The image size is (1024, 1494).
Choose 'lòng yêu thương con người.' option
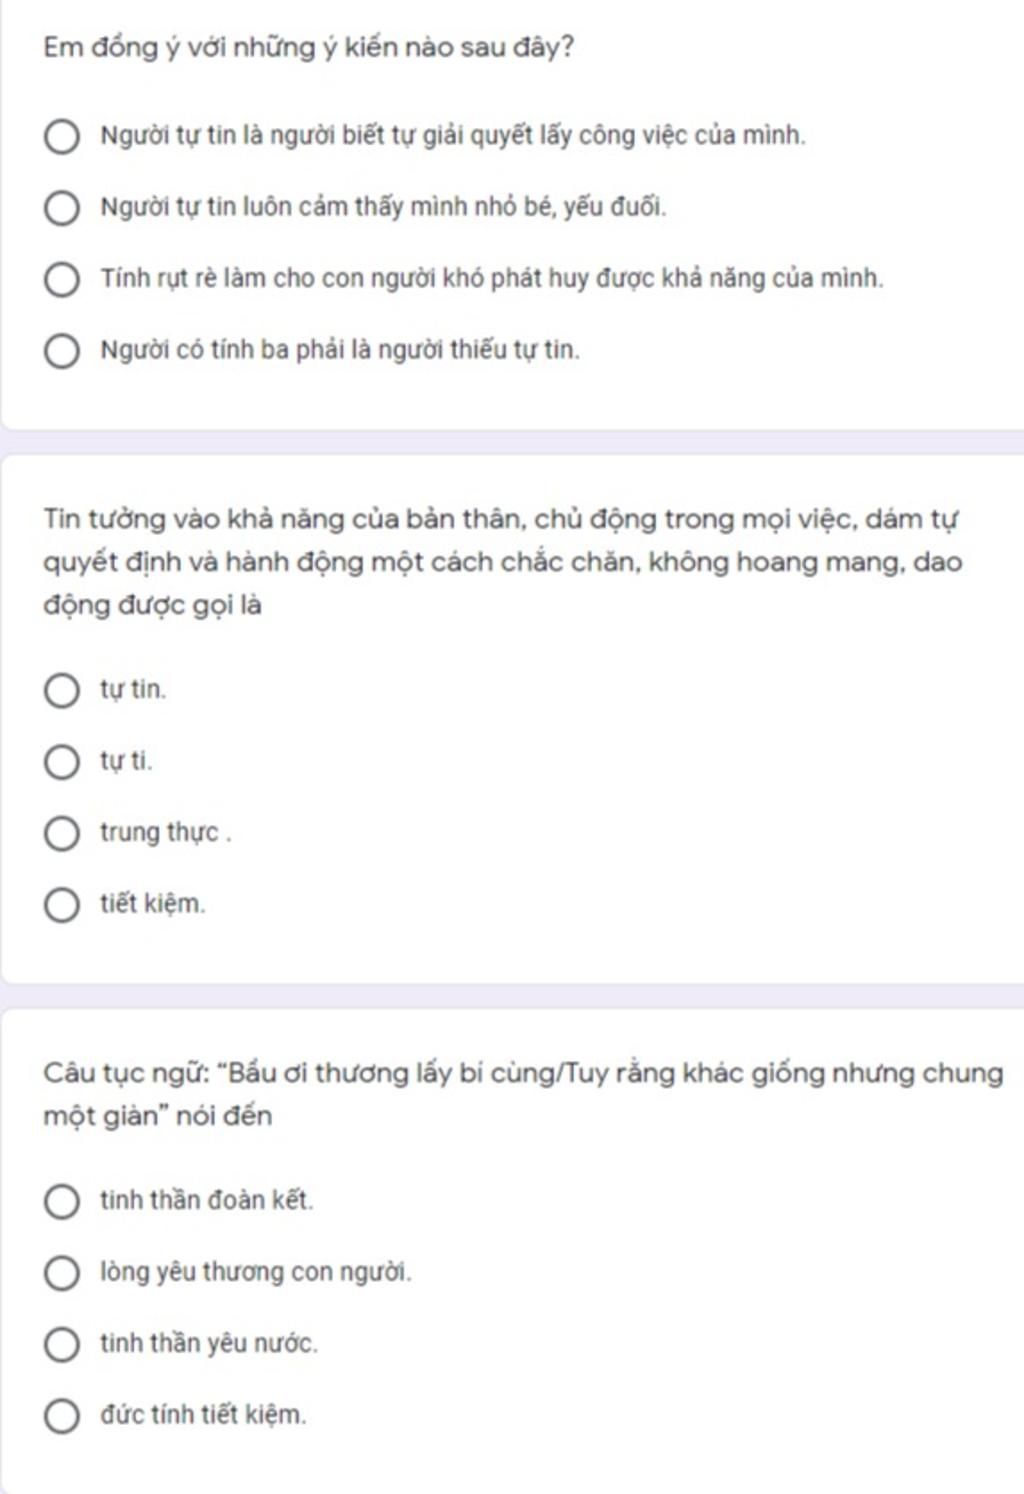pyautogui.click(x=61, y=1273)
